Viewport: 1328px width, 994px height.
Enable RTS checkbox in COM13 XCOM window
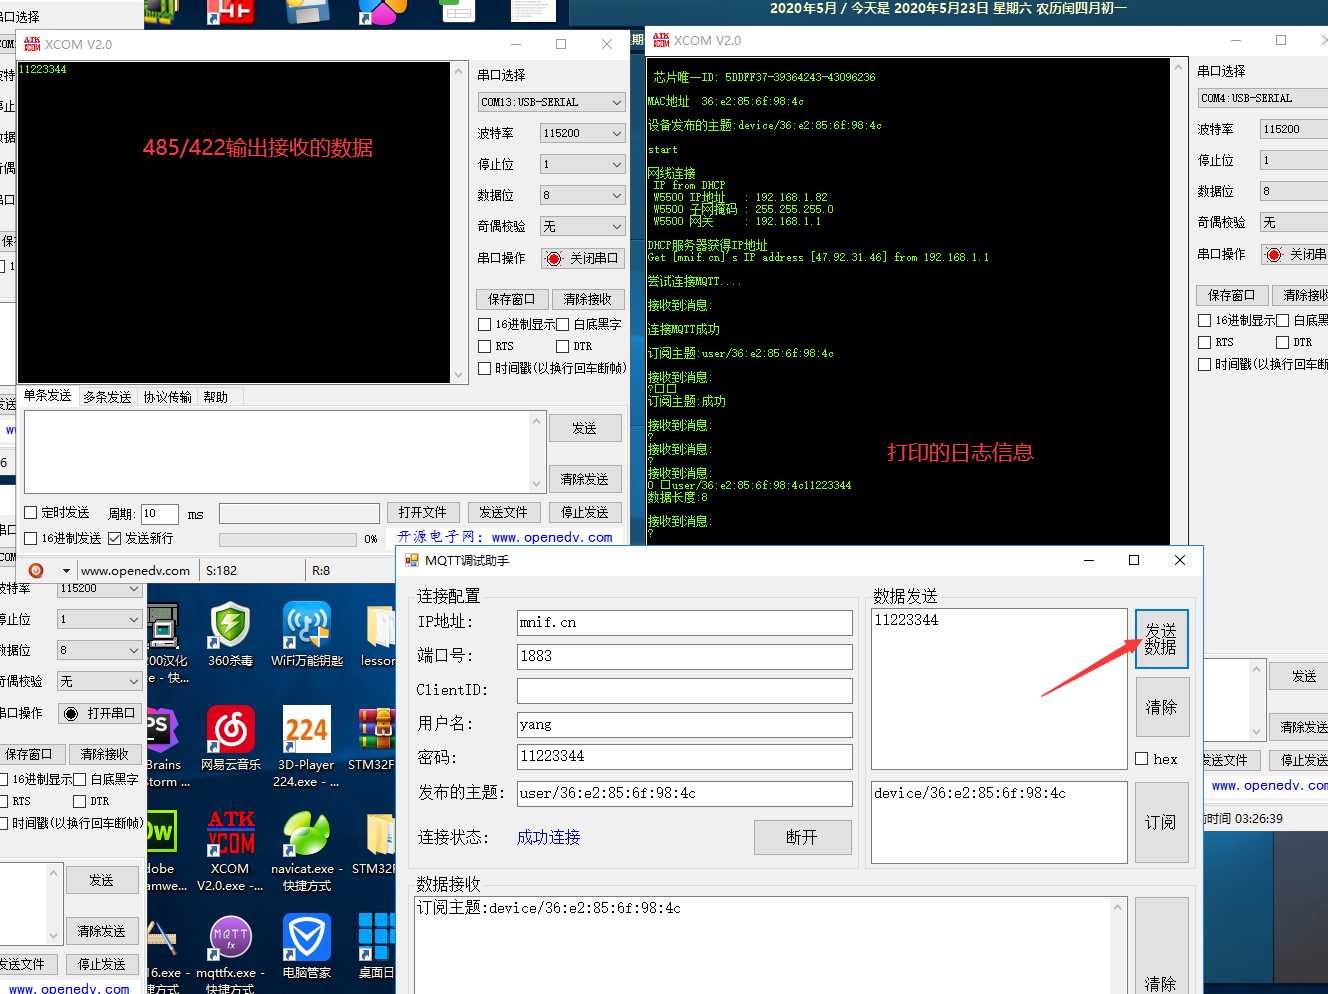485,346
